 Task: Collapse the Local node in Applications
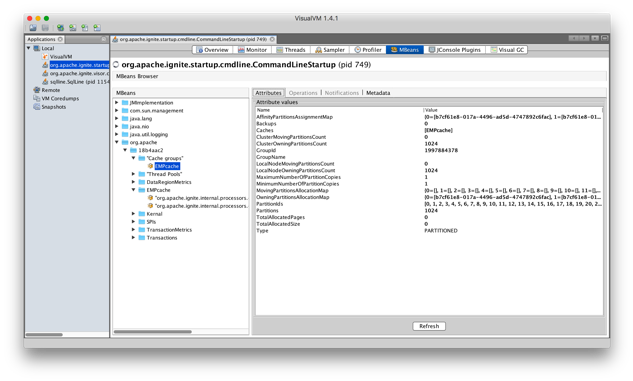pos(29,48)
